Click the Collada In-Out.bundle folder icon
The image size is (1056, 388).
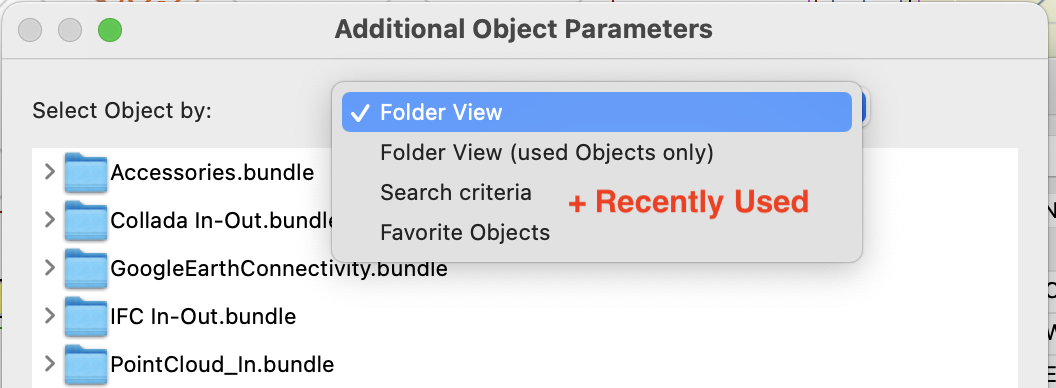[x=86, y=220]
